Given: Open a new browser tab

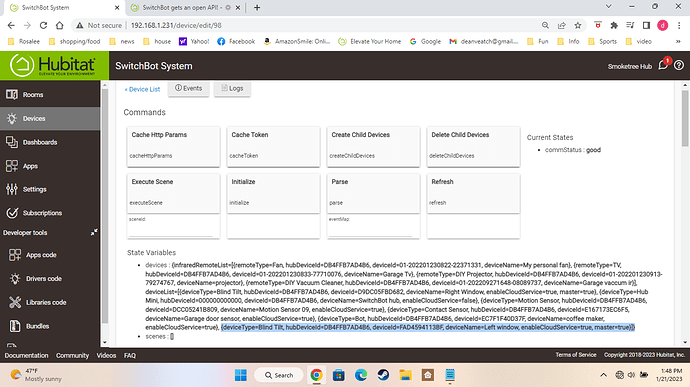Looking at the screenshot, I should pyautogui.click(x=257, y=7).
